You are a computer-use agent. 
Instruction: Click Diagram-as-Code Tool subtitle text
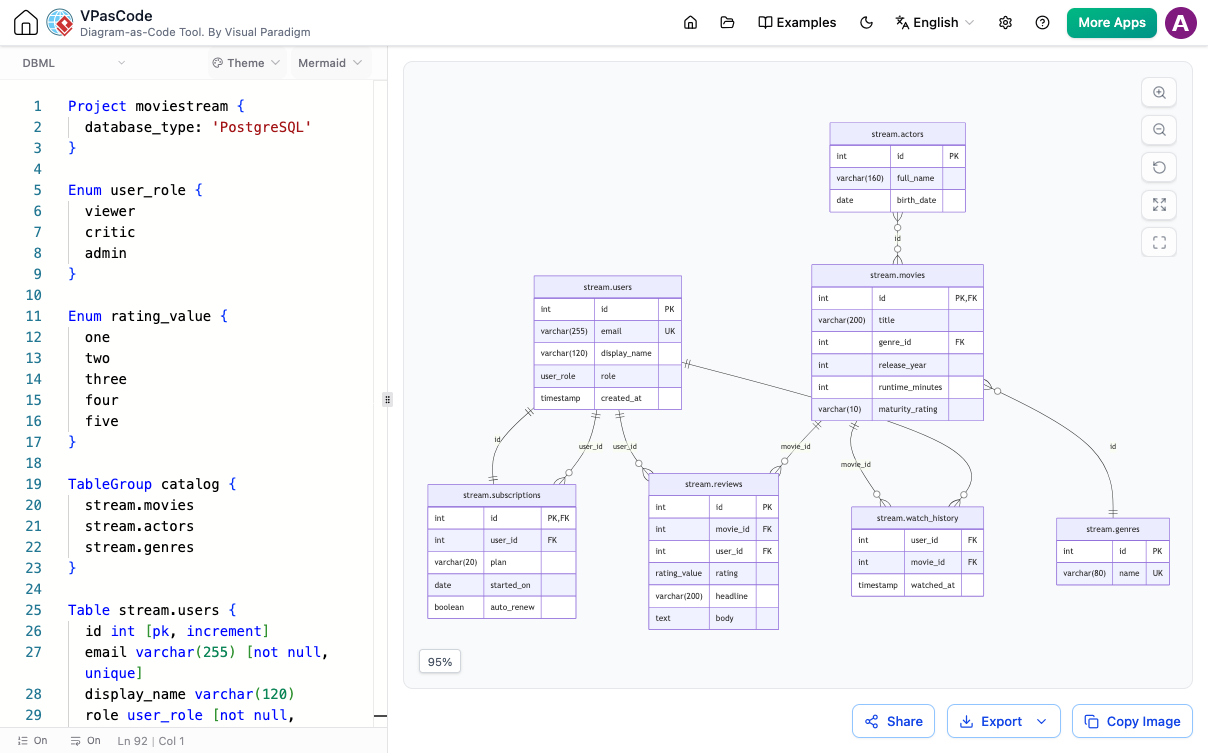coord(195,33)
